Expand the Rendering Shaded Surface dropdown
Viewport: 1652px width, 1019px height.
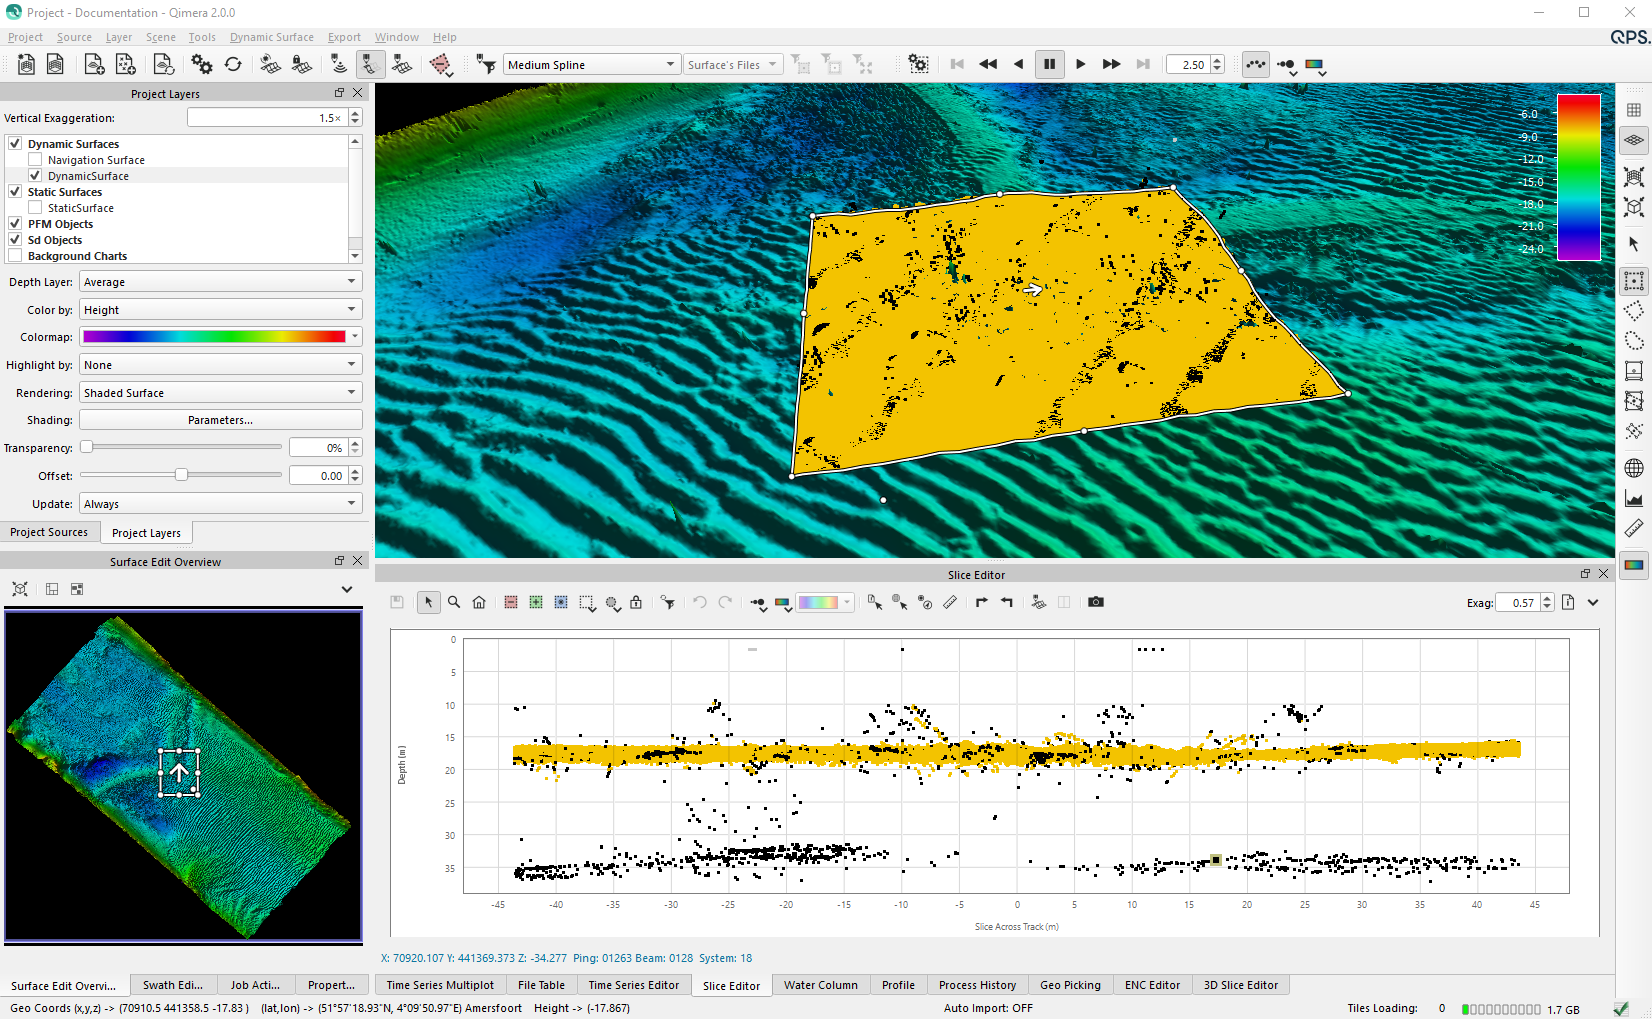coord(220,393)
